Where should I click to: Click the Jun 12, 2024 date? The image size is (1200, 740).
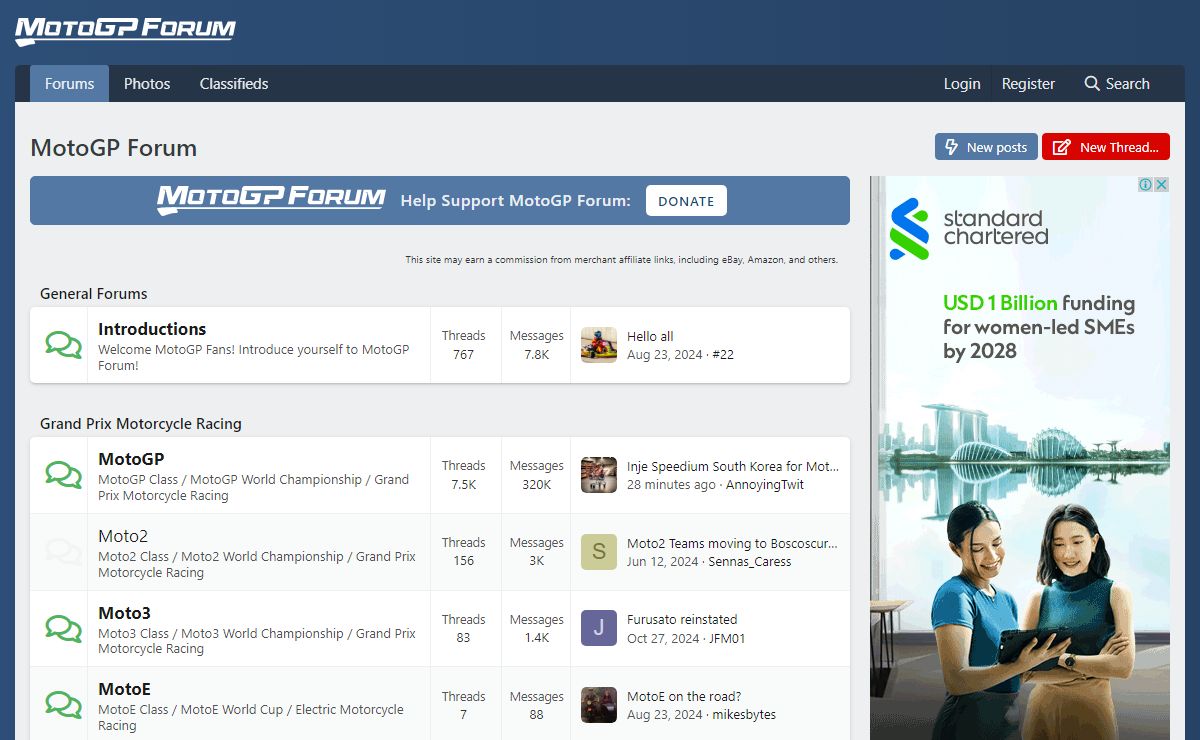click(663, 562)
